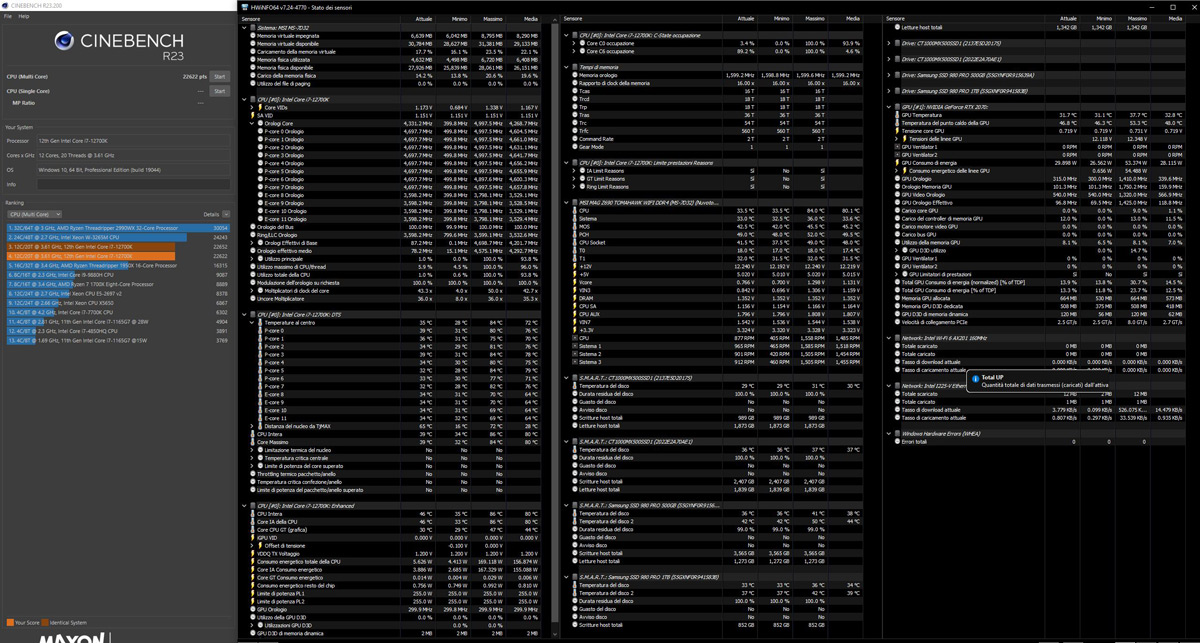Collapse the CPU [#0] Intel Core i7-12700K section
Image resolution: width=1200 pixels, height=643 pixels.
tap(244, 99)
